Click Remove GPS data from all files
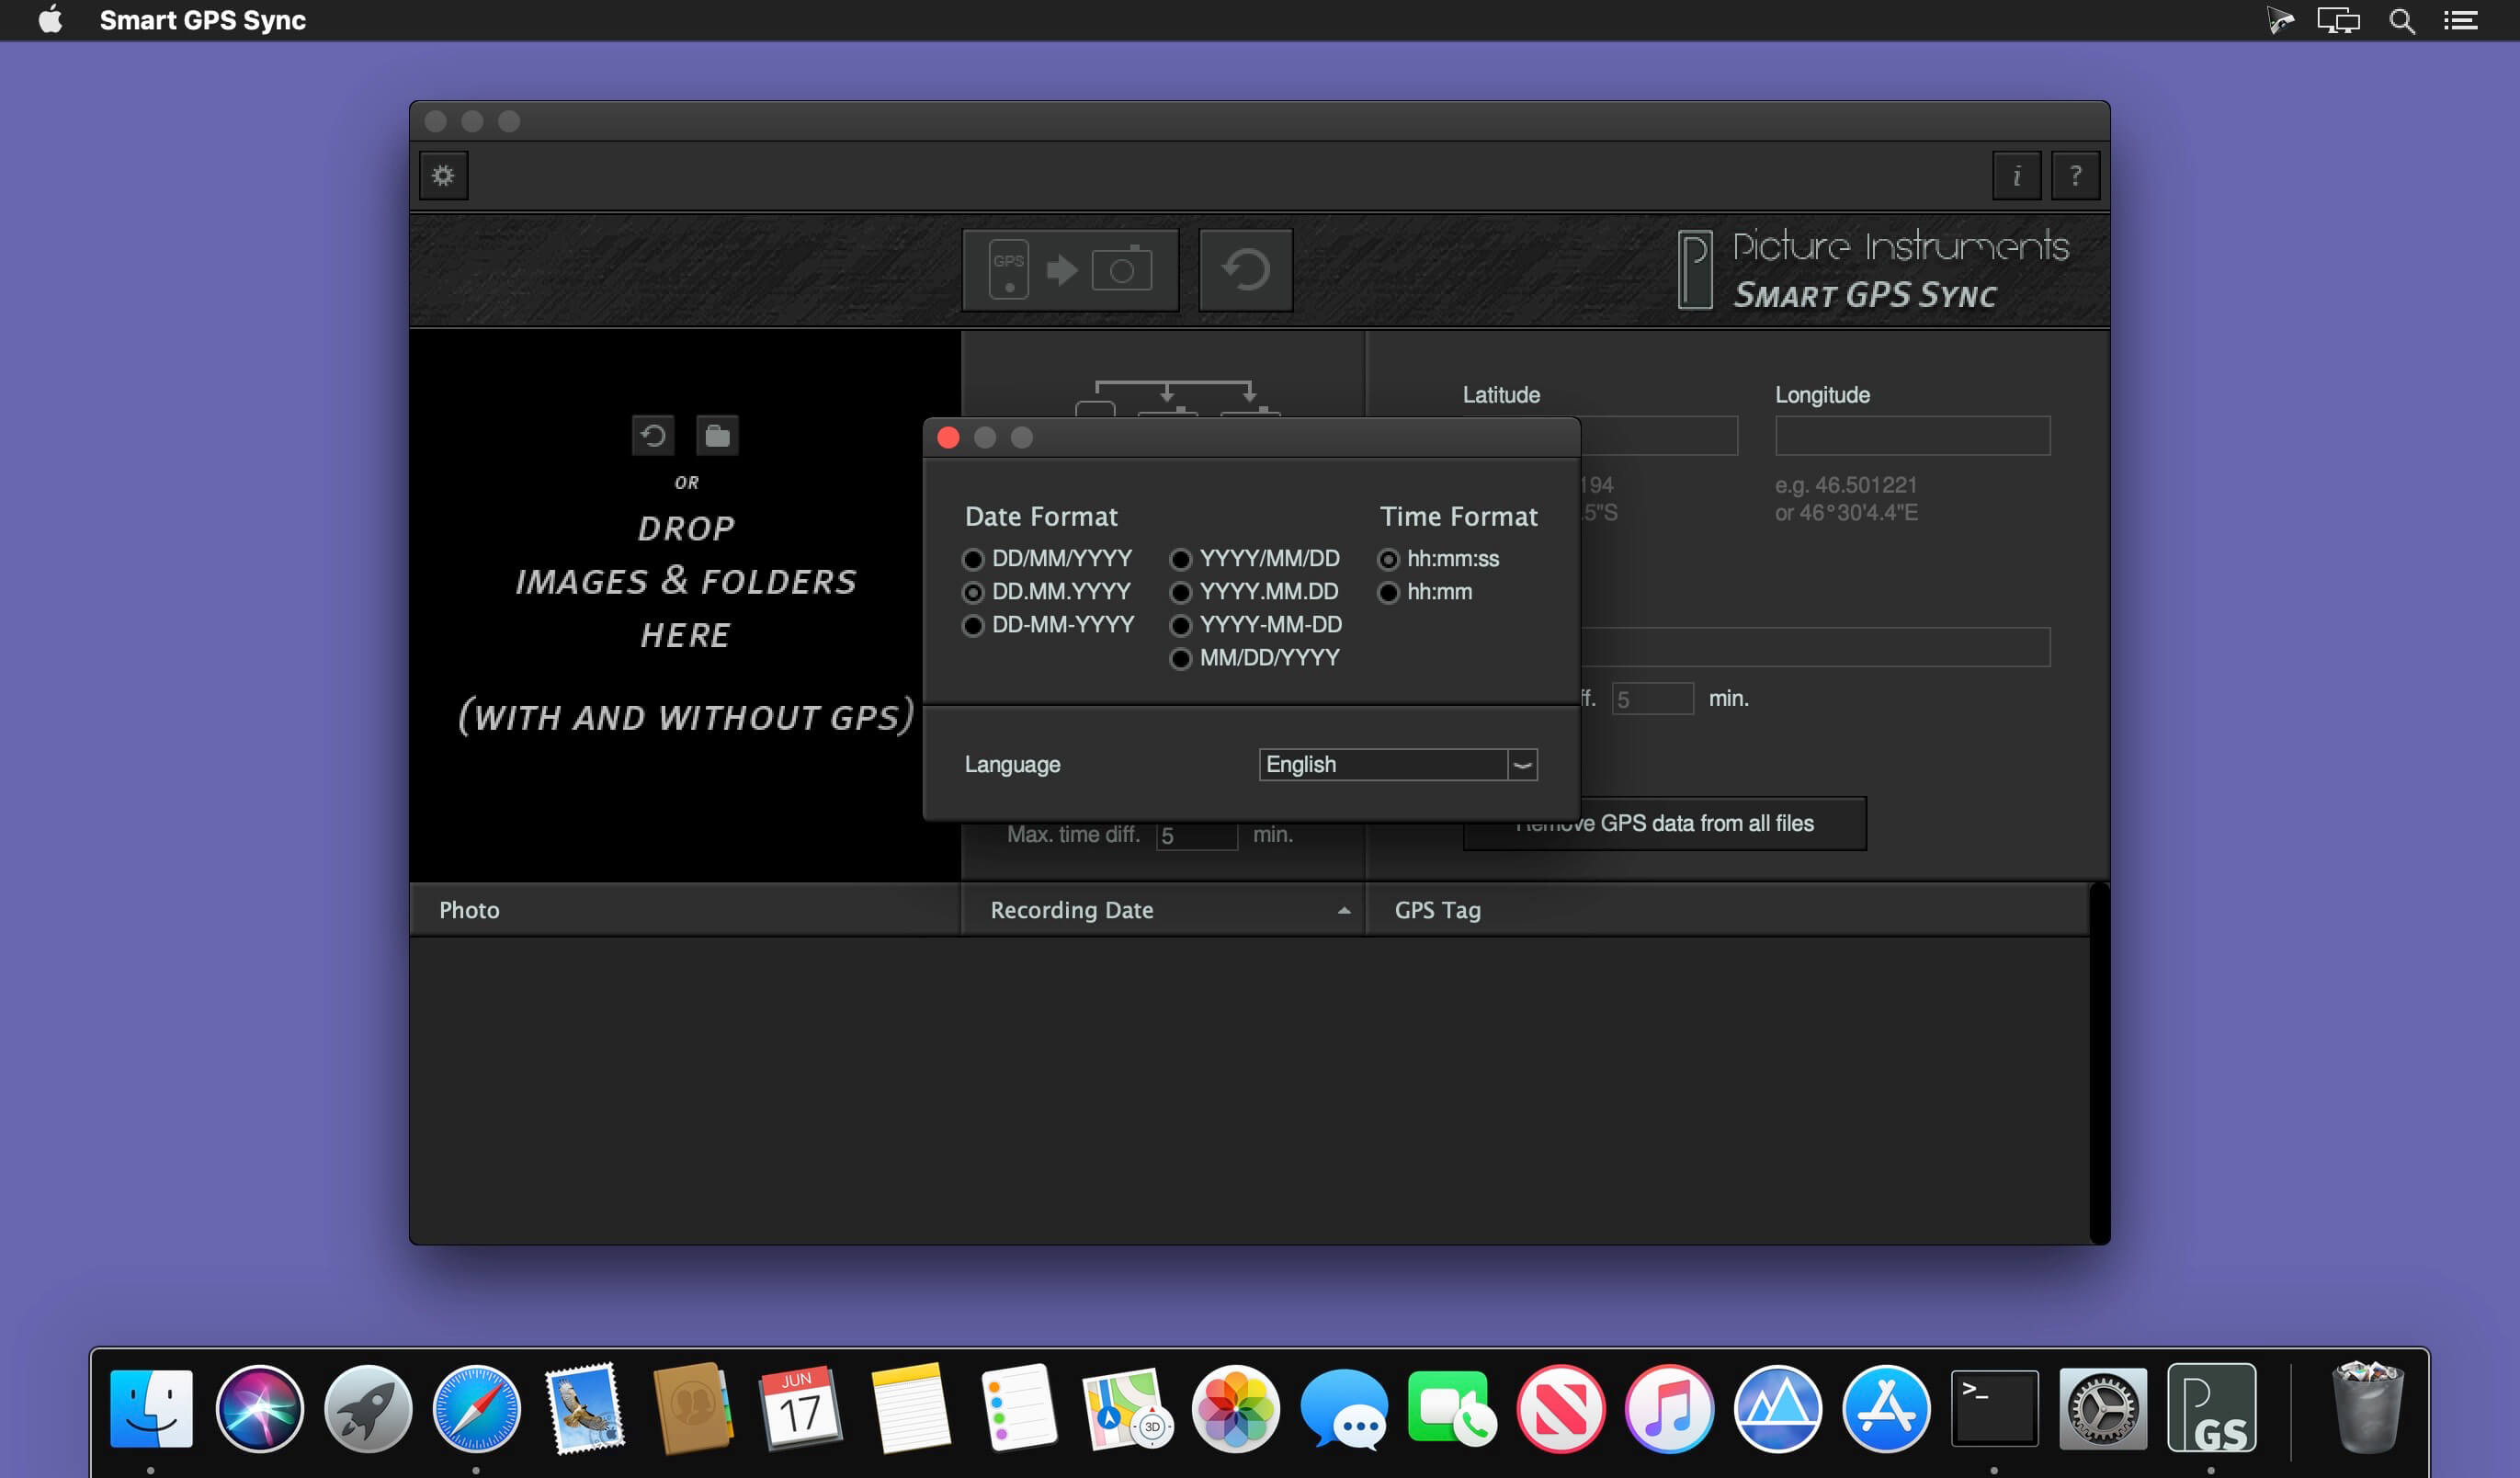 [1664, 823]
